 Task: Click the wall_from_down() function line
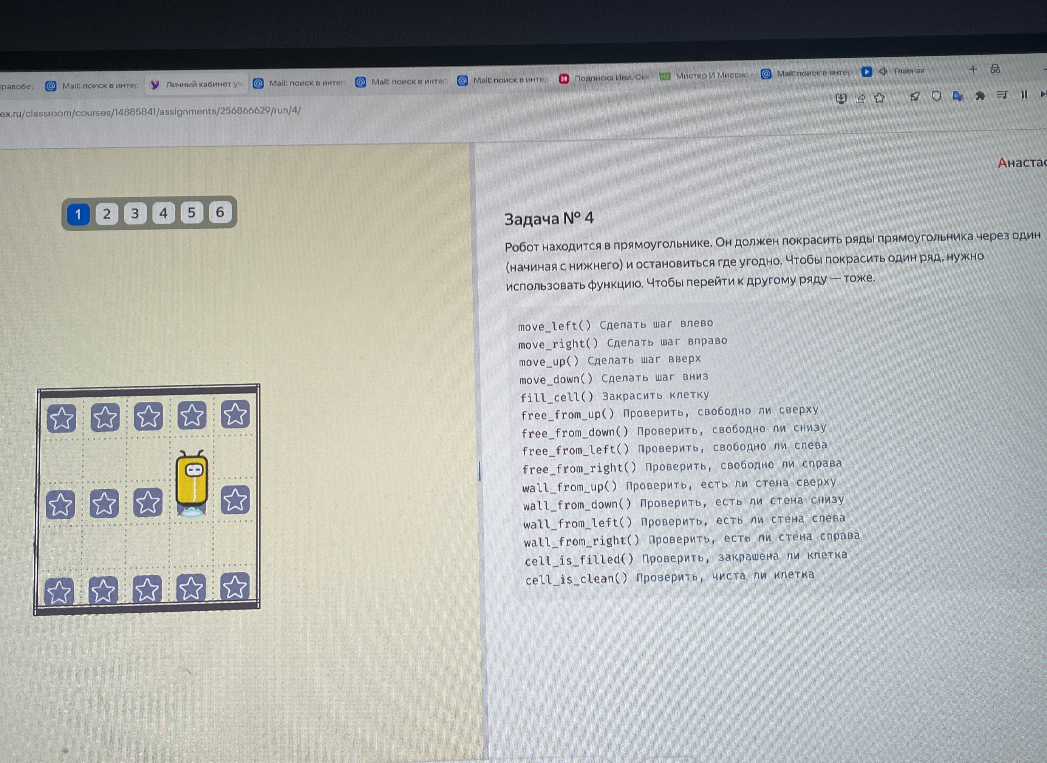(684, 503)
